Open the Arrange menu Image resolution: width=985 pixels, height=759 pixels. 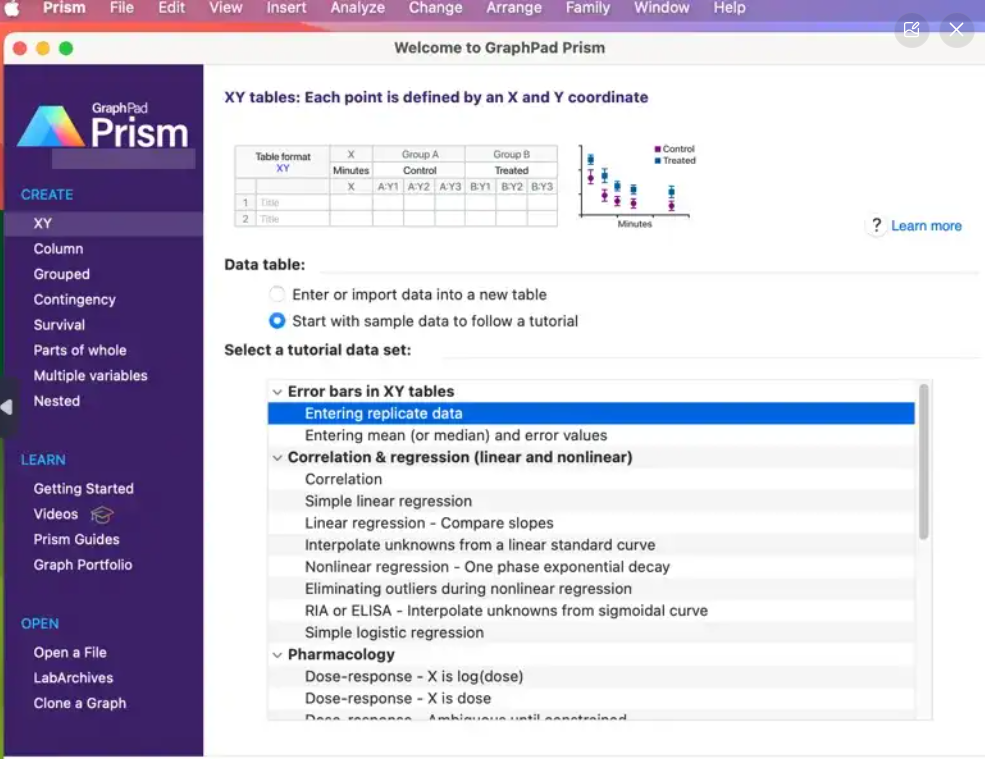pos(513,8)
